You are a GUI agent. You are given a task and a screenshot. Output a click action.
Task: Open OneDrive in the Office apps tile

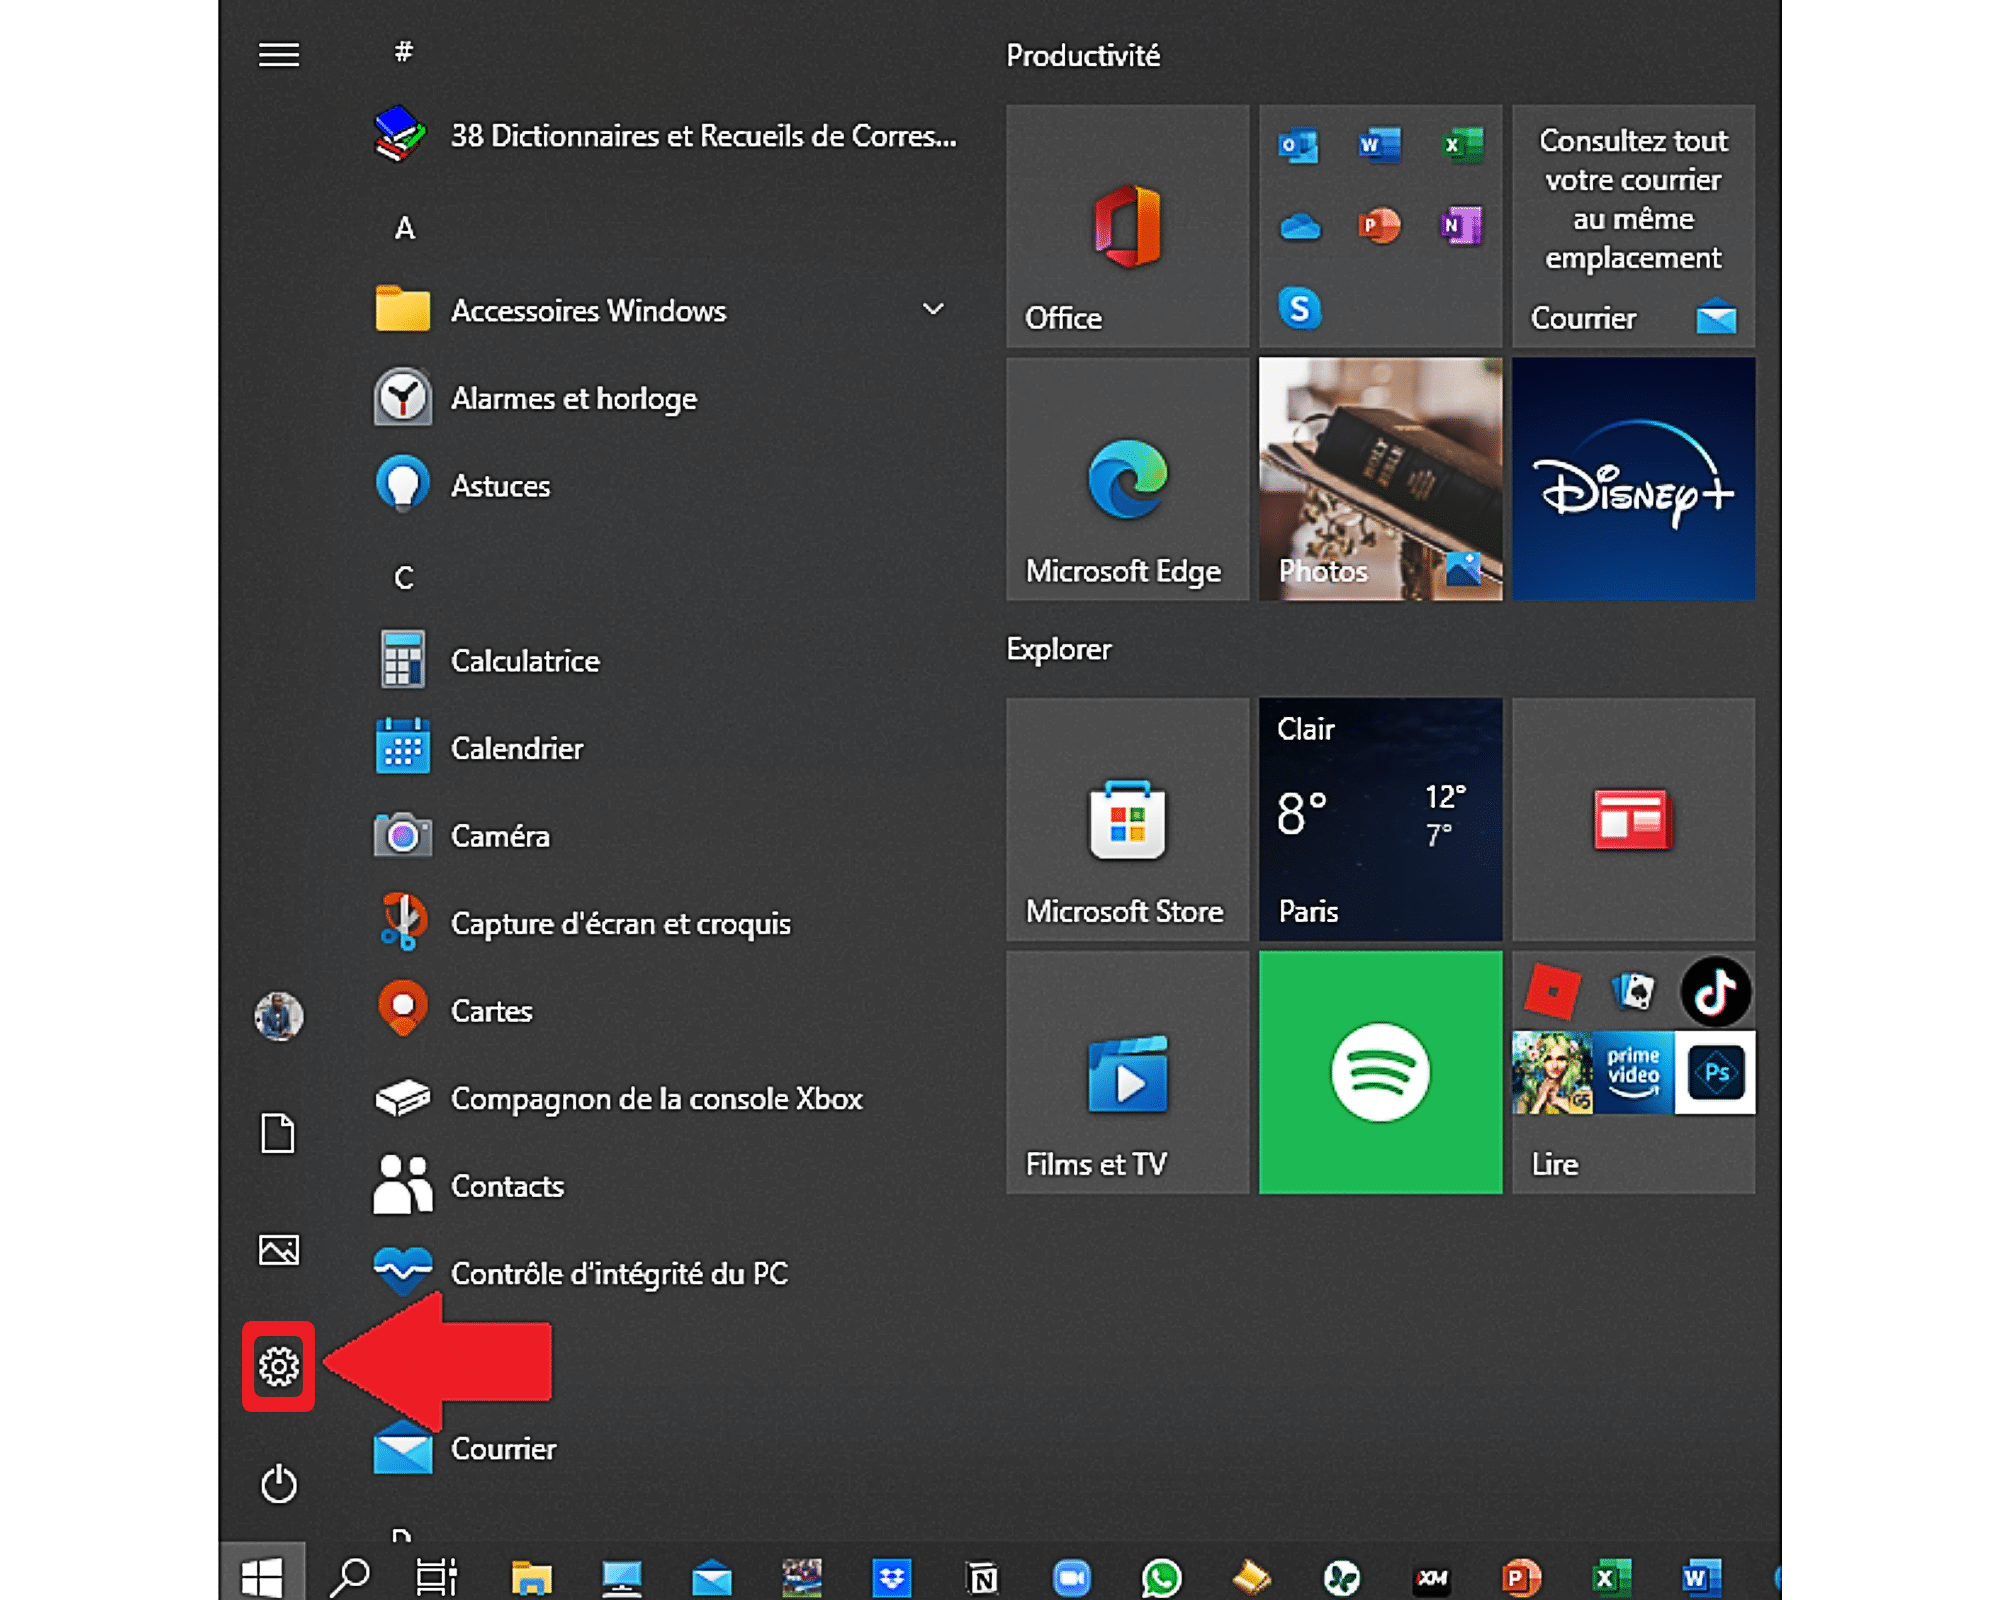1299,227
